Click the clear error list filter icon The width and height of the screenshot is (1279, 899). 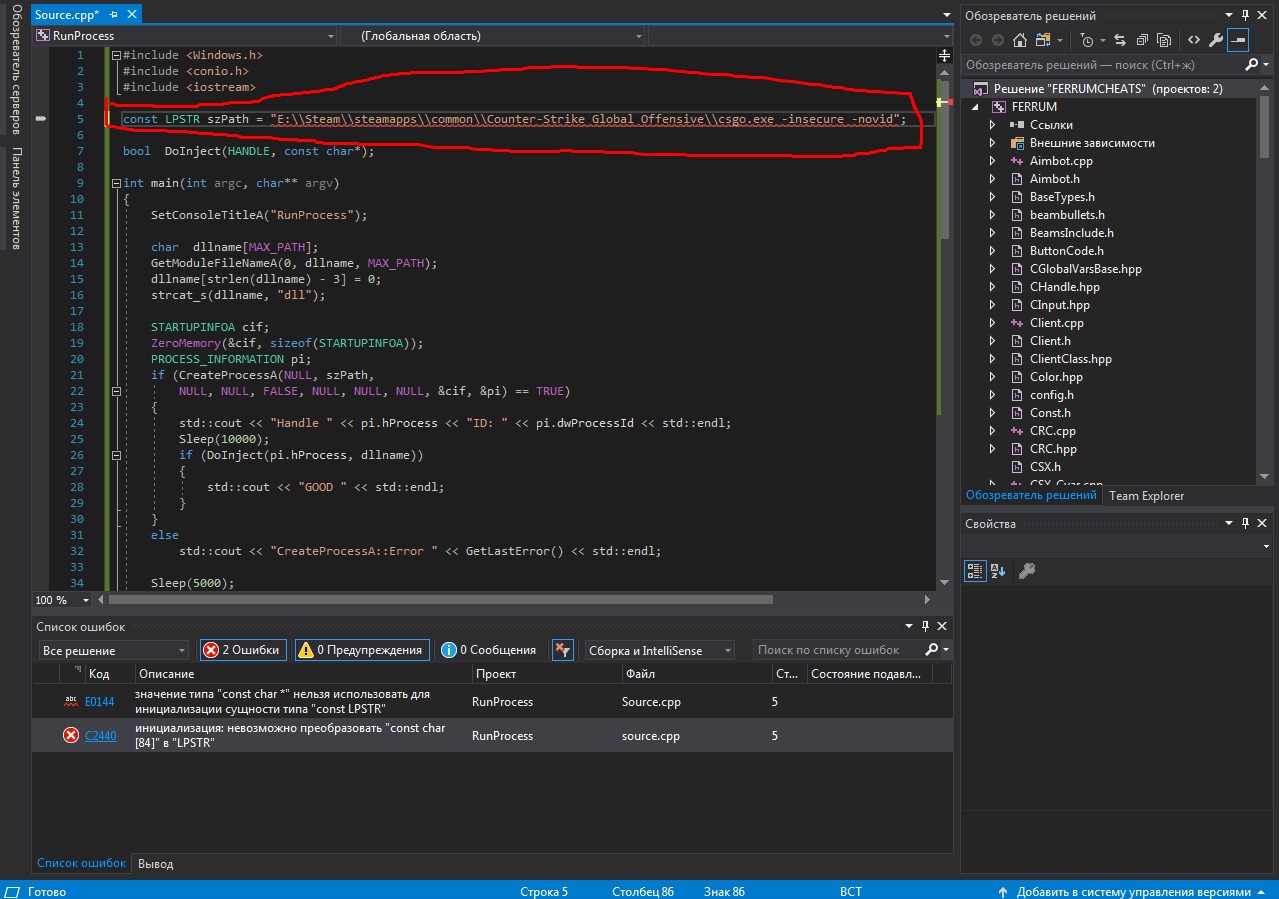[563, 650]
